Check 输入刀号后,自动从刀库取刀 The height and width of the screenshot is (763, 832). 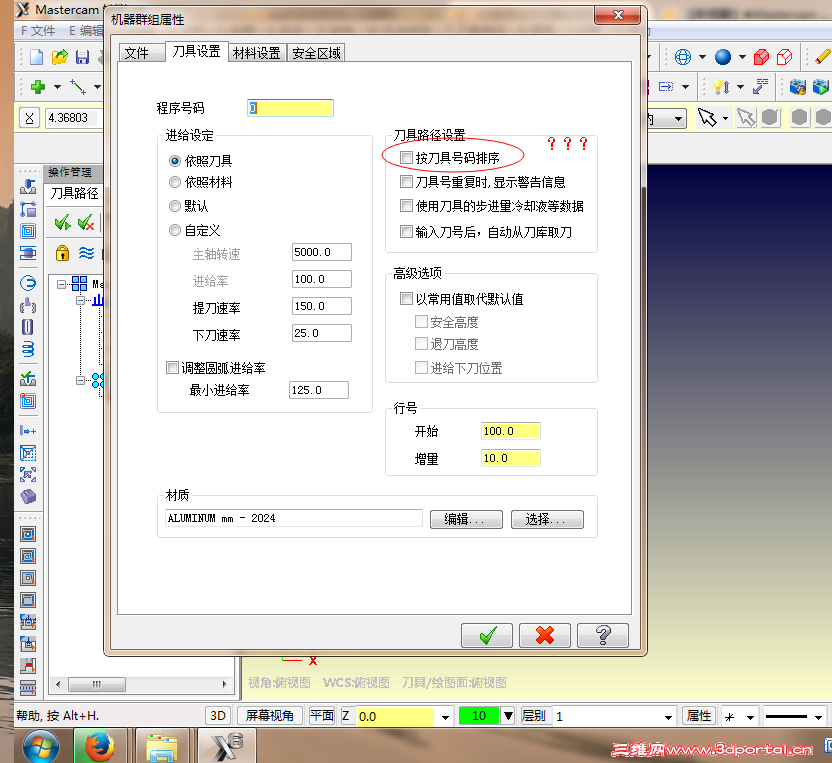click(x=406, y=231)
